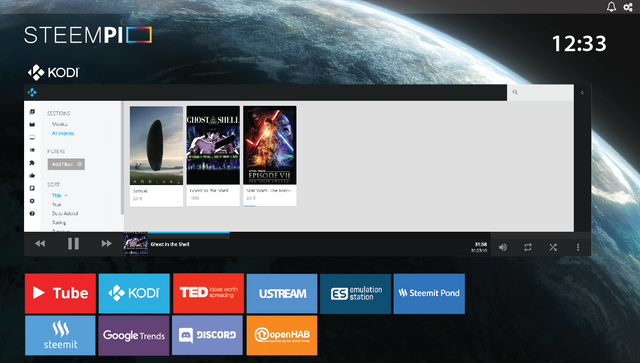This screenshot has height=363, width=640.
Task: Open the notifications bell icon
Action: pos(611,7)
